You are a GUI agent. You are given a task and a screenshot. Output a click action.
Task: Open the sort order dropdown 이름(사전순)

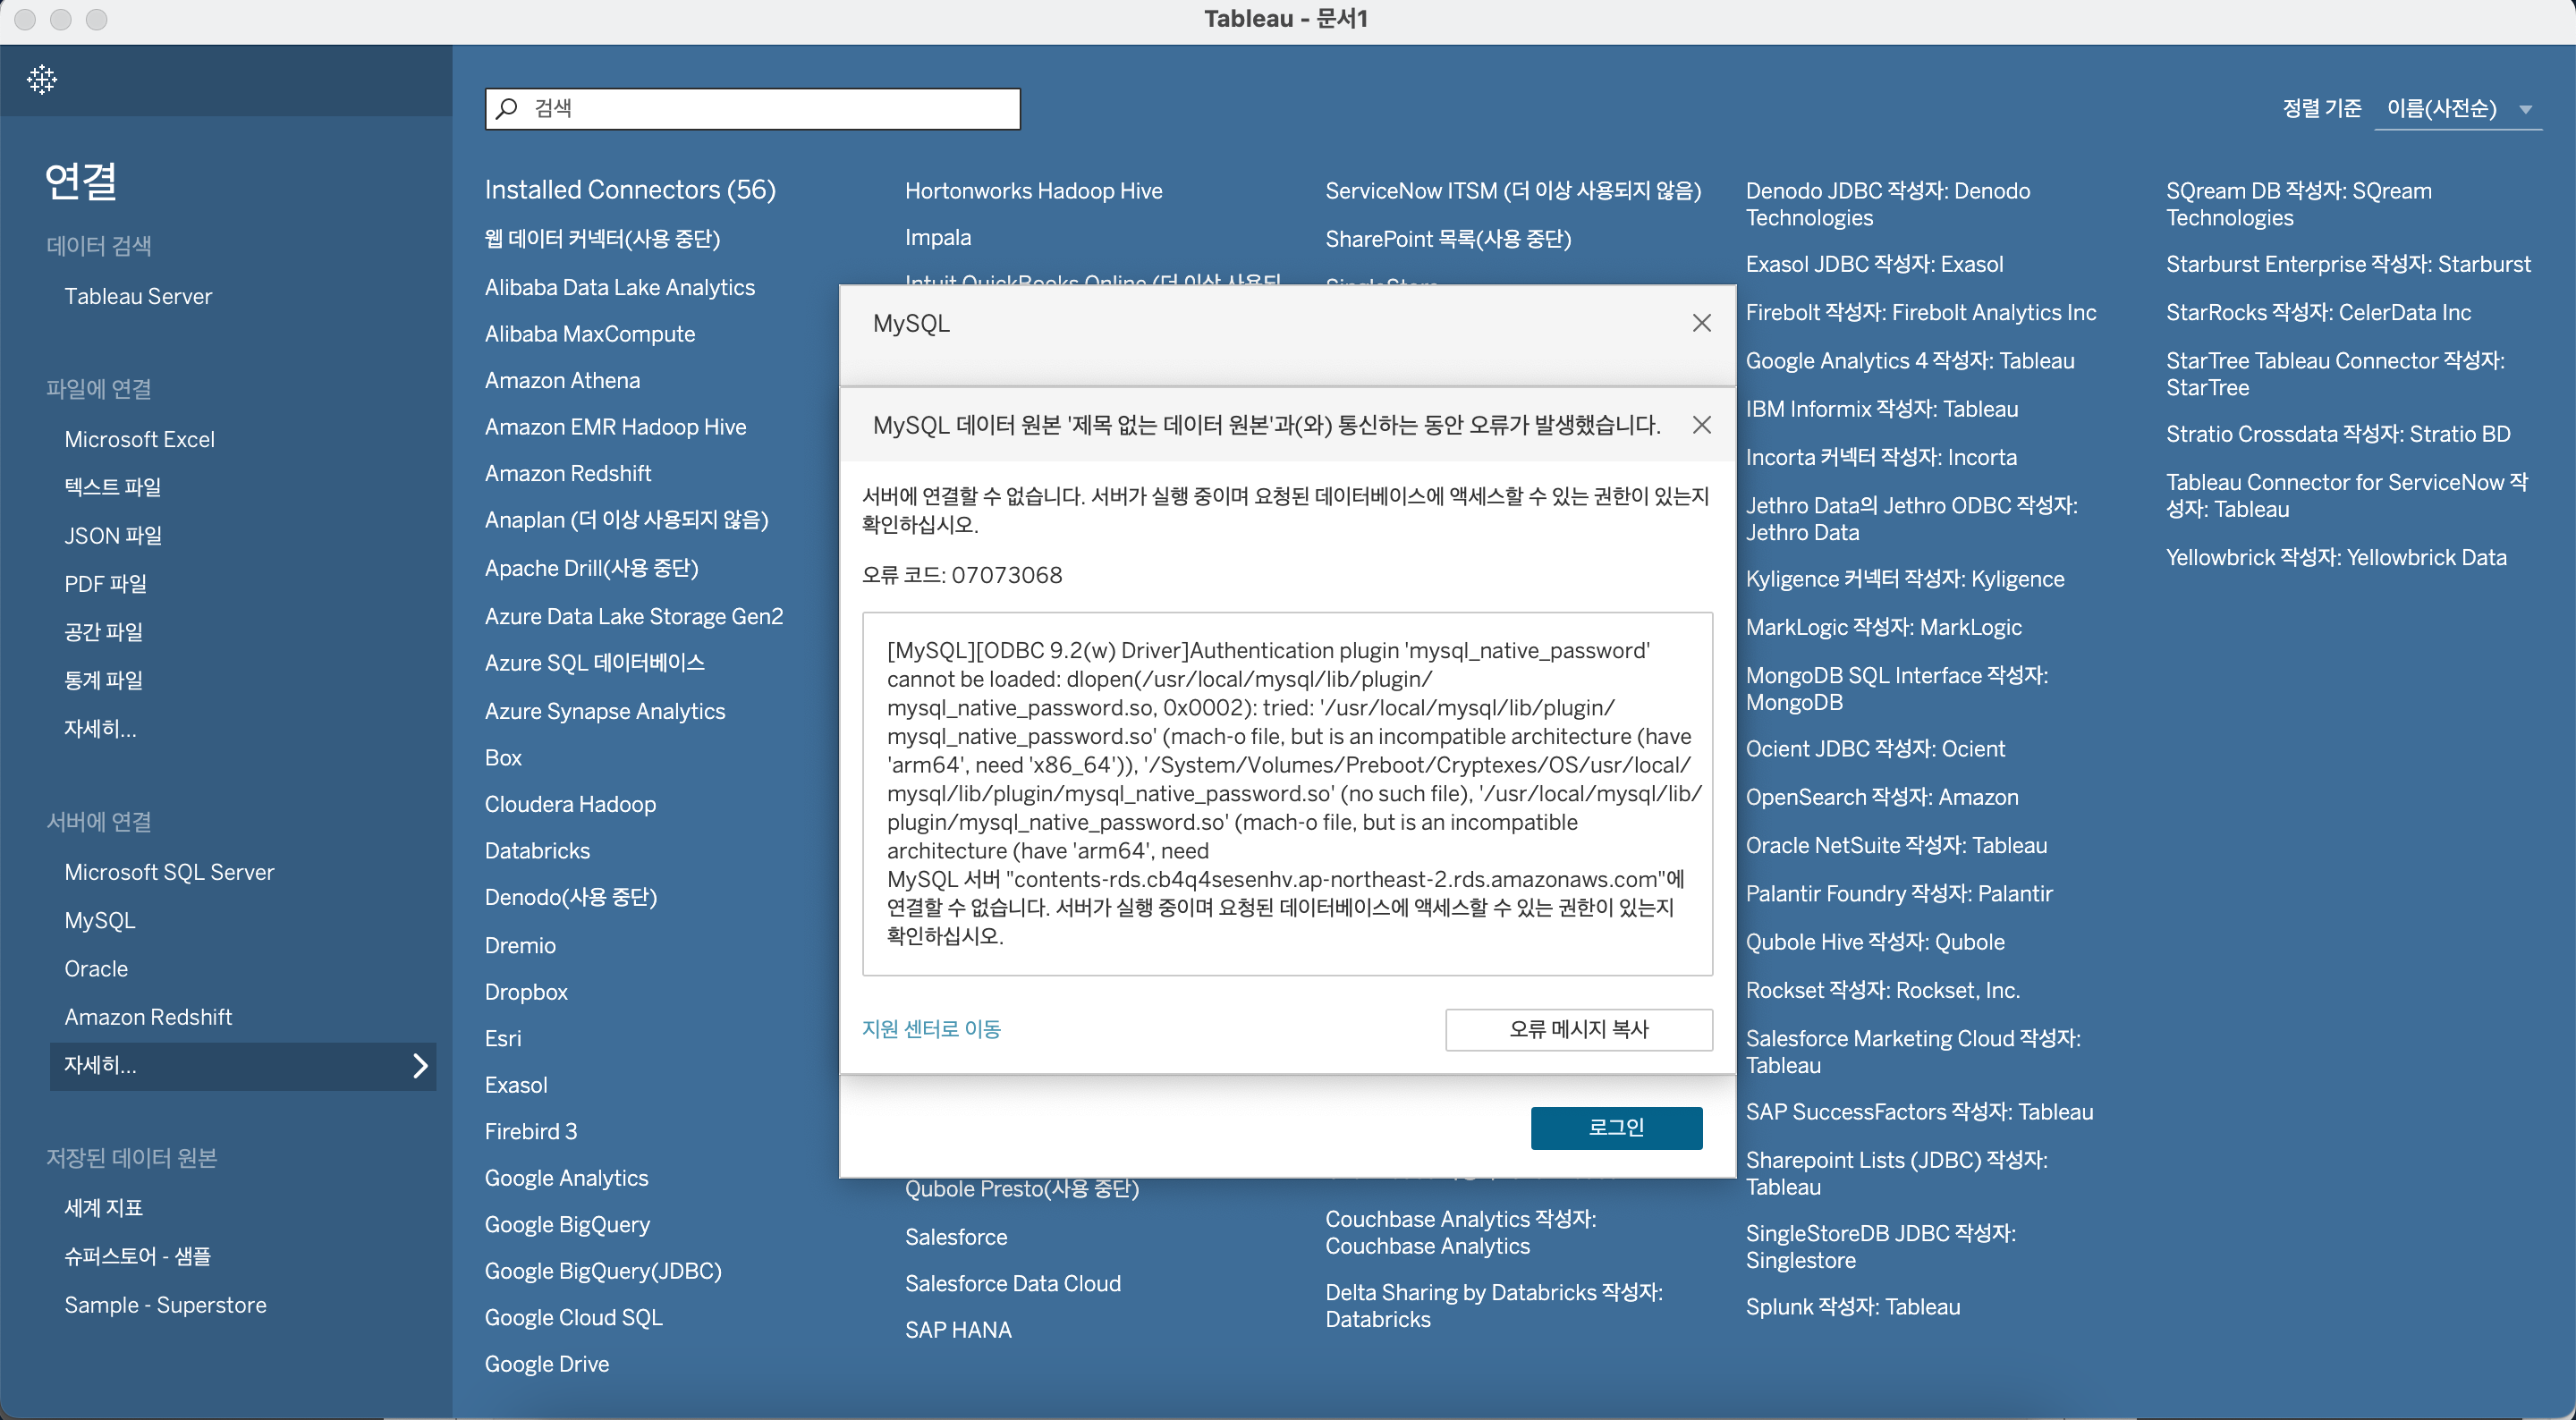coord(2457,109)
